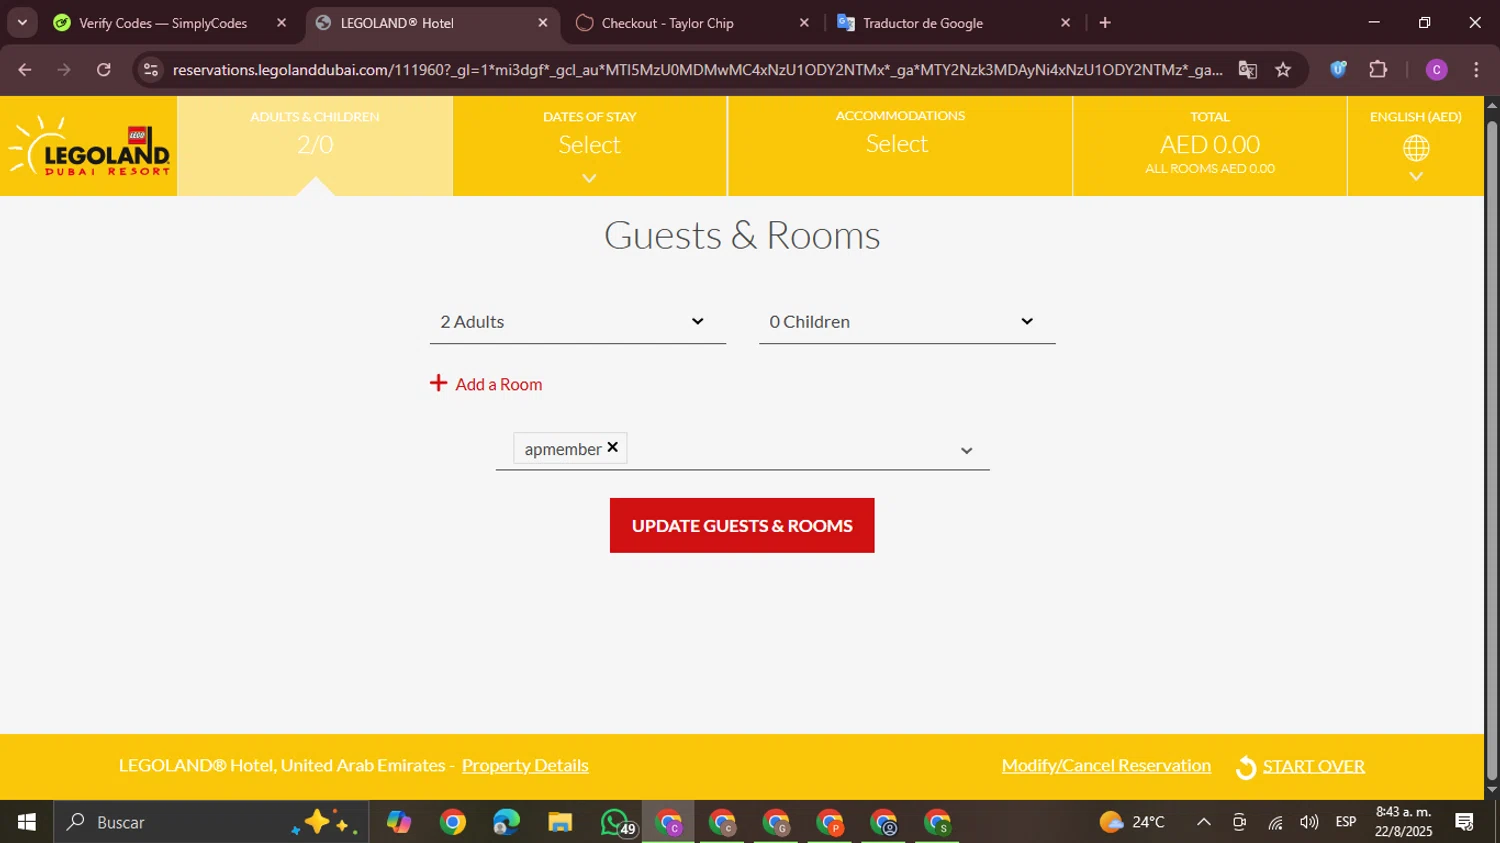
Task: Open the 2 Adults dropdown
Action: coord(578,322)
